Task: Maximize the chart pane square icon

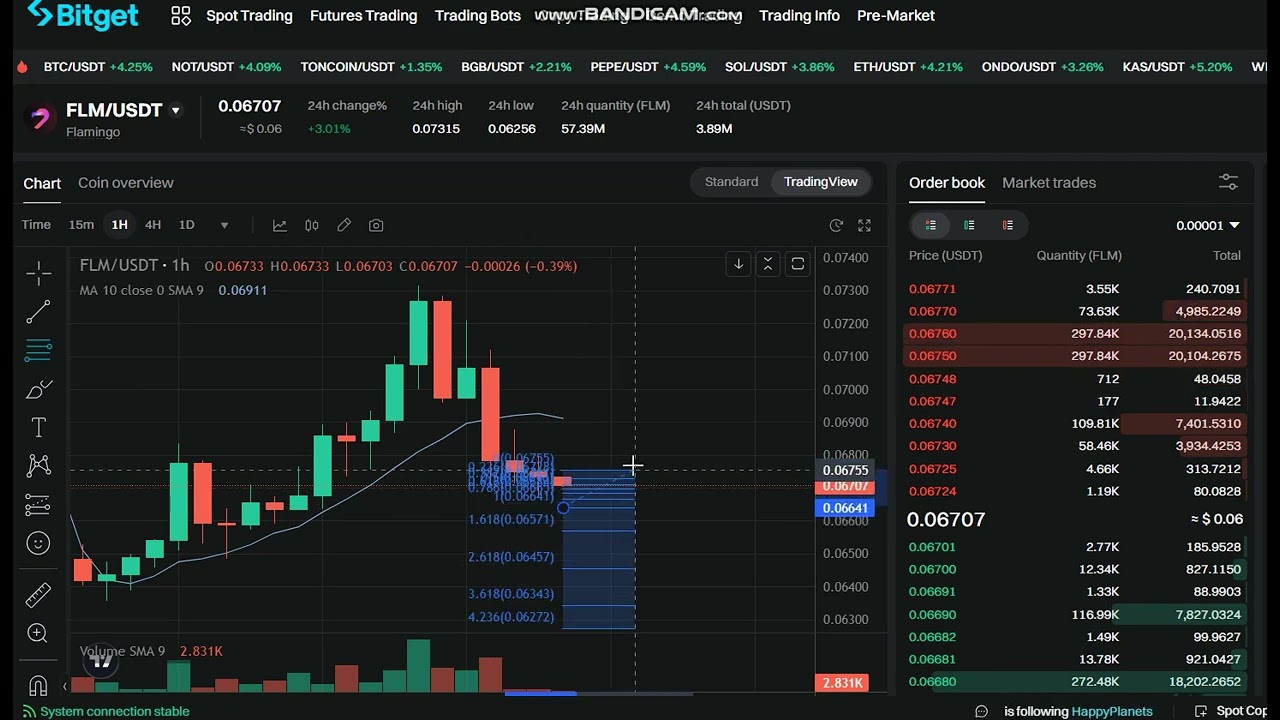Action: pos(798,264)
